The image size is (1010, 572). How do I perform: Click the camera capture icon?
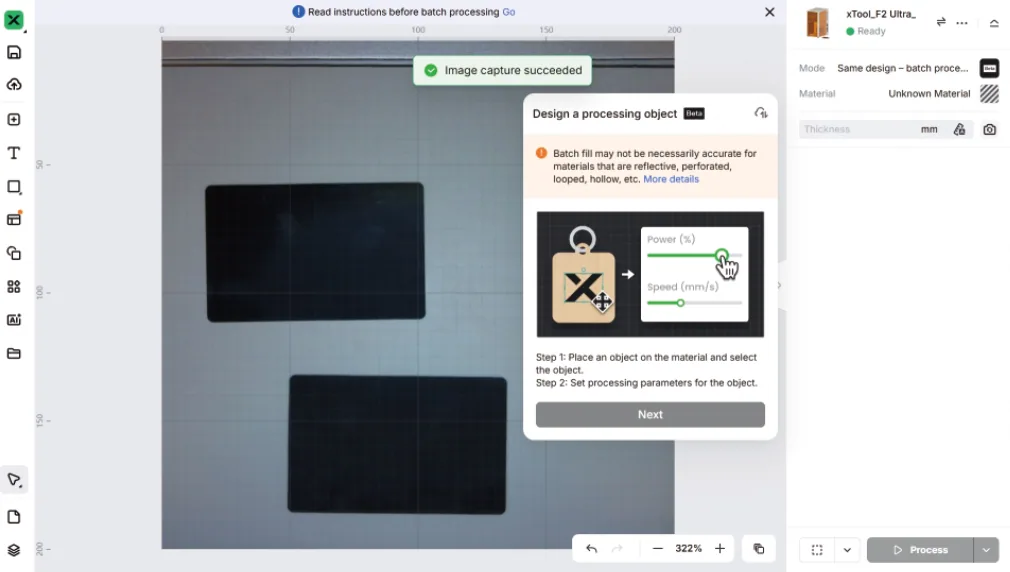(x=989, y=129)
